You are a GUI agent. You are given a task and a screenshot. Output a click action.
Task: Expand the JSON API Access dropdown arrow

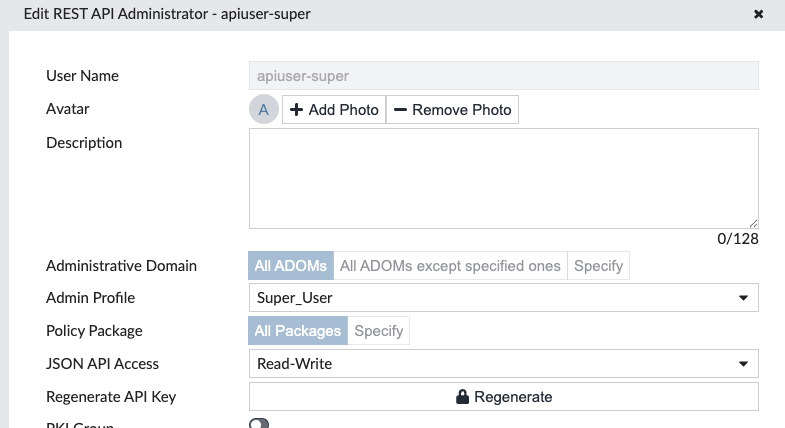[x=743, y=364]
